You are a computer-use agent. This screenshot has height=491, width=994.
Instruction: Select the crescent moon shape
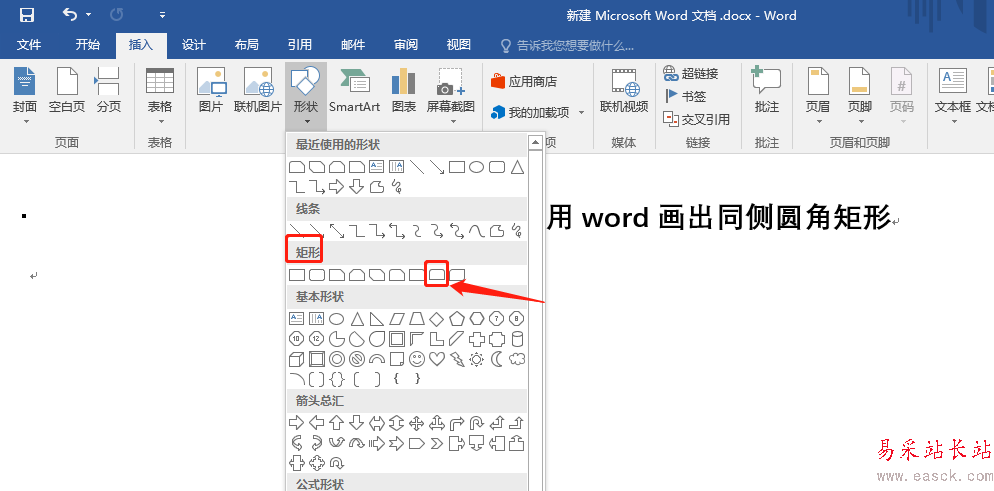click(x=496, y=359)
